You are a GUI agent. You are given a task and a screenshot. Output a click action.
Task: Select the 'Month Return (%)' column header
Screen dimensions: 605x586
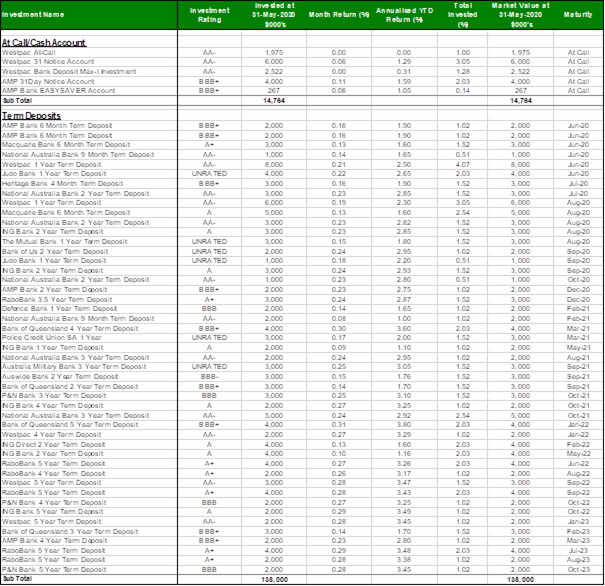click(339, 15)
